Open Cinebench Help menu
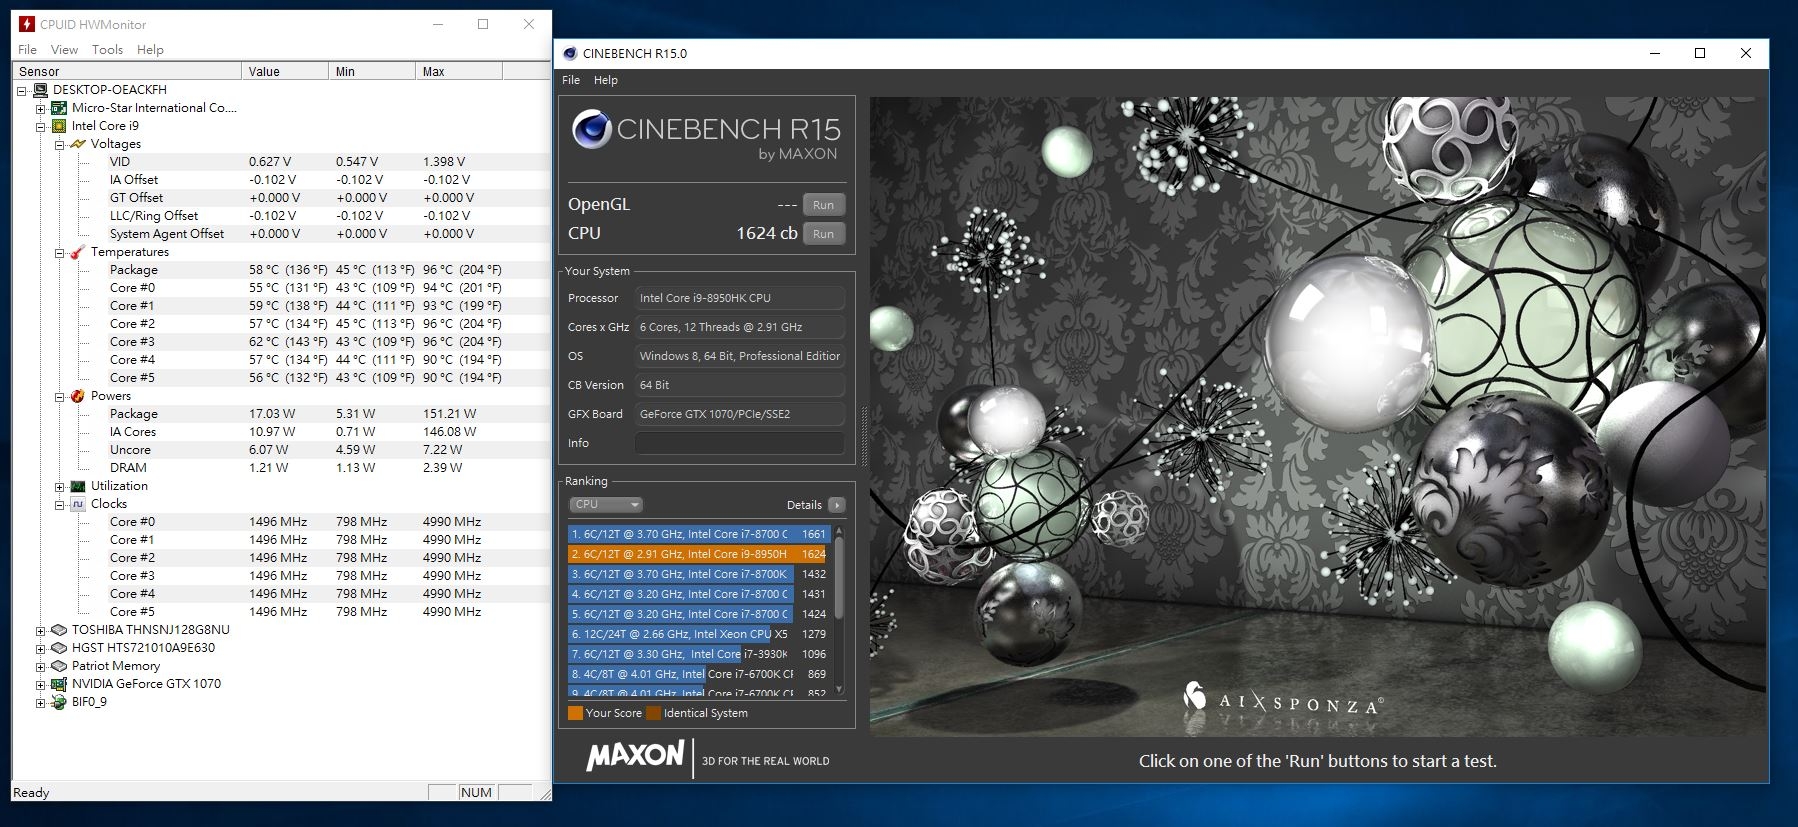The height and width of the screenshot is (827, 1798). click(606, 80)
